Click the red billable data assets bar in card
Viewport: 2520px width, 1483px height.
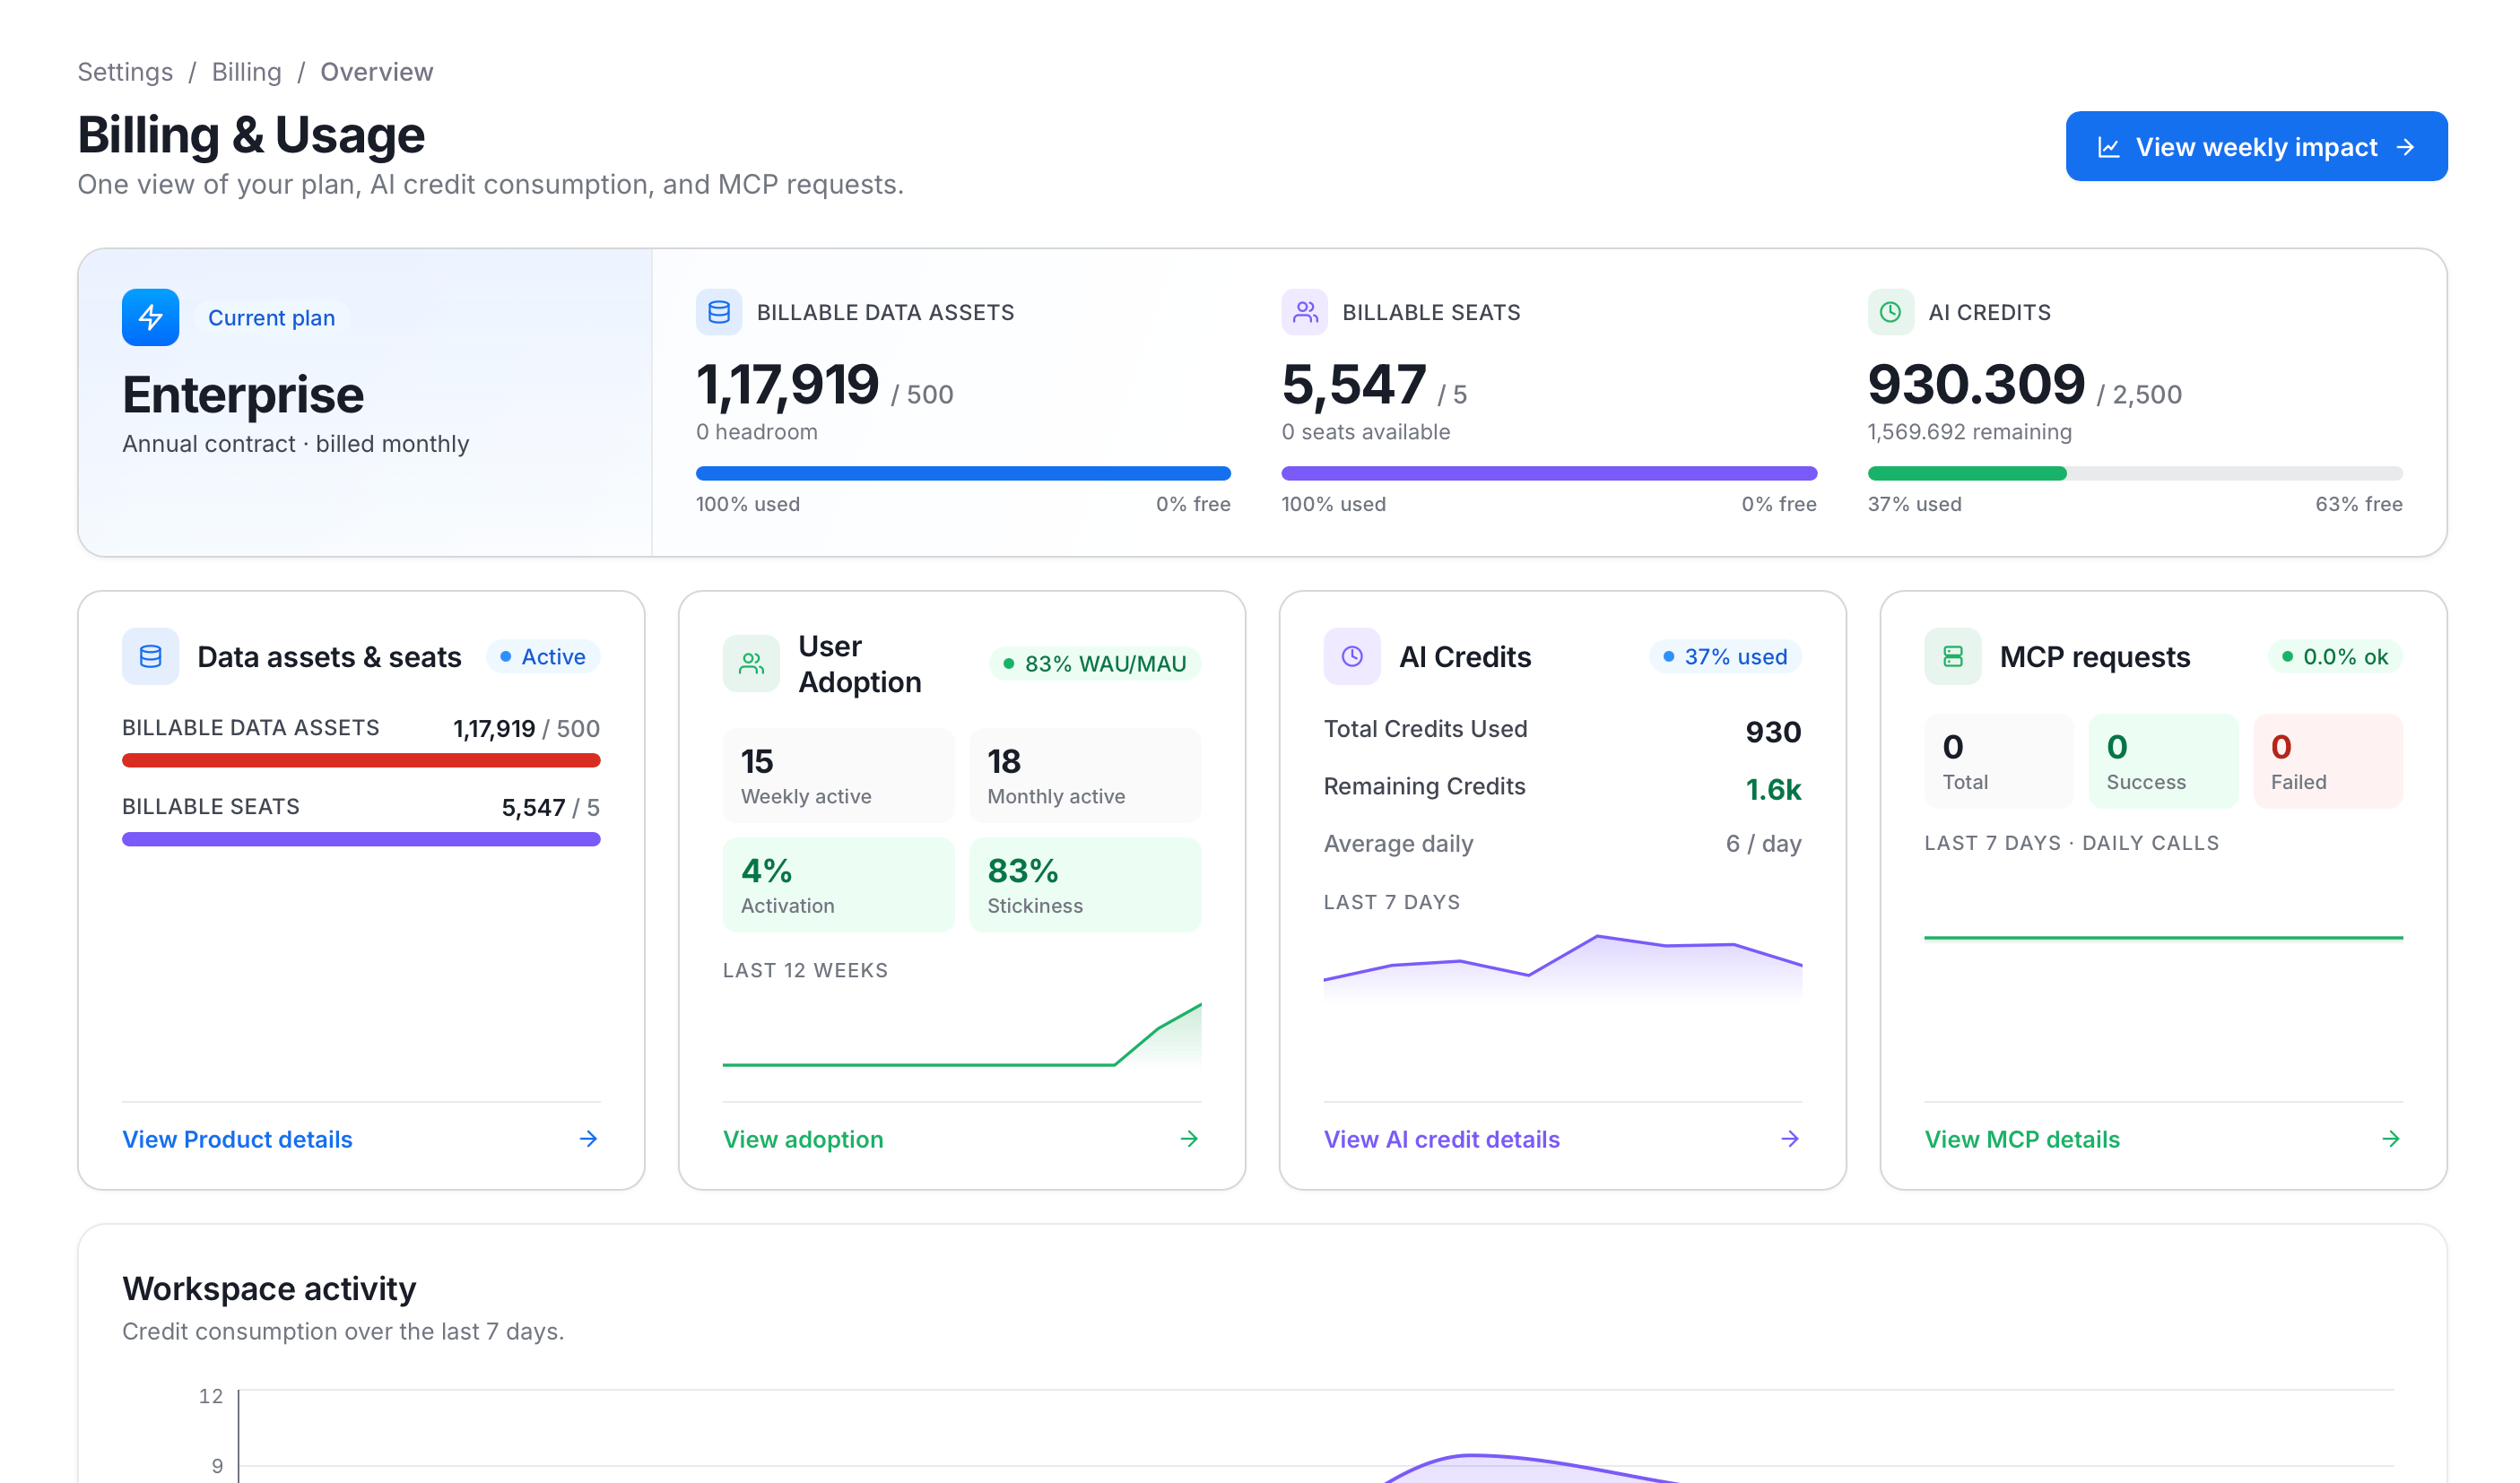click(361, 760)
